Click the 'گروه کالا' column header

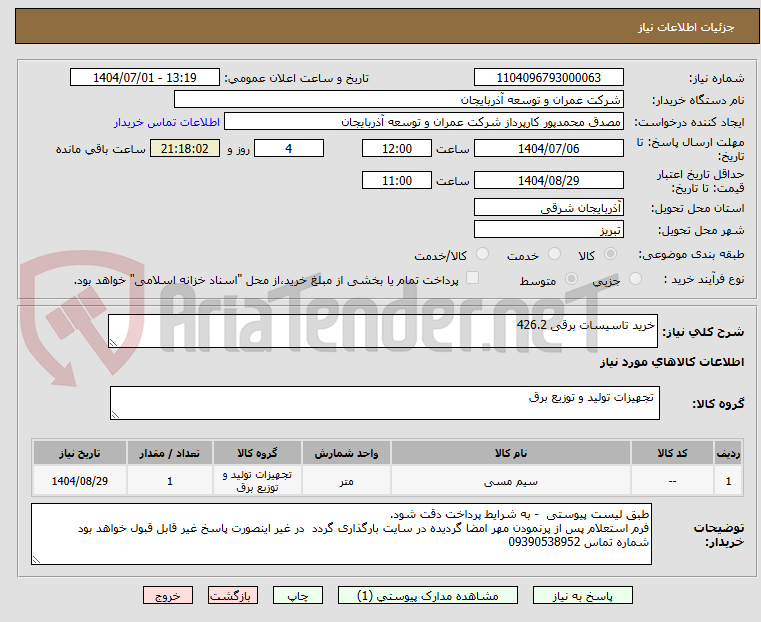click(257, 453)
